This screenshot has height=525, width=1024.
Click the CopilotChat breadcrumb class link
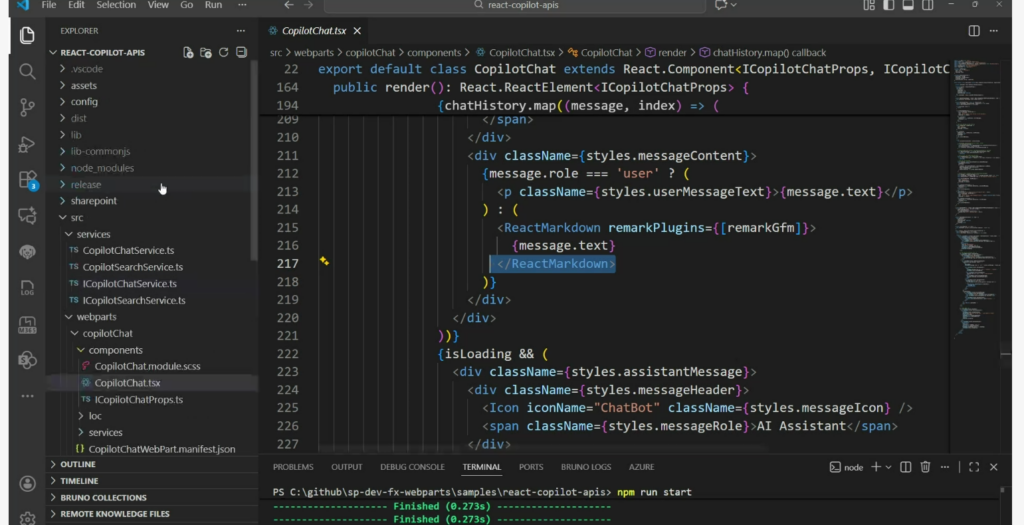pos(607,52)
